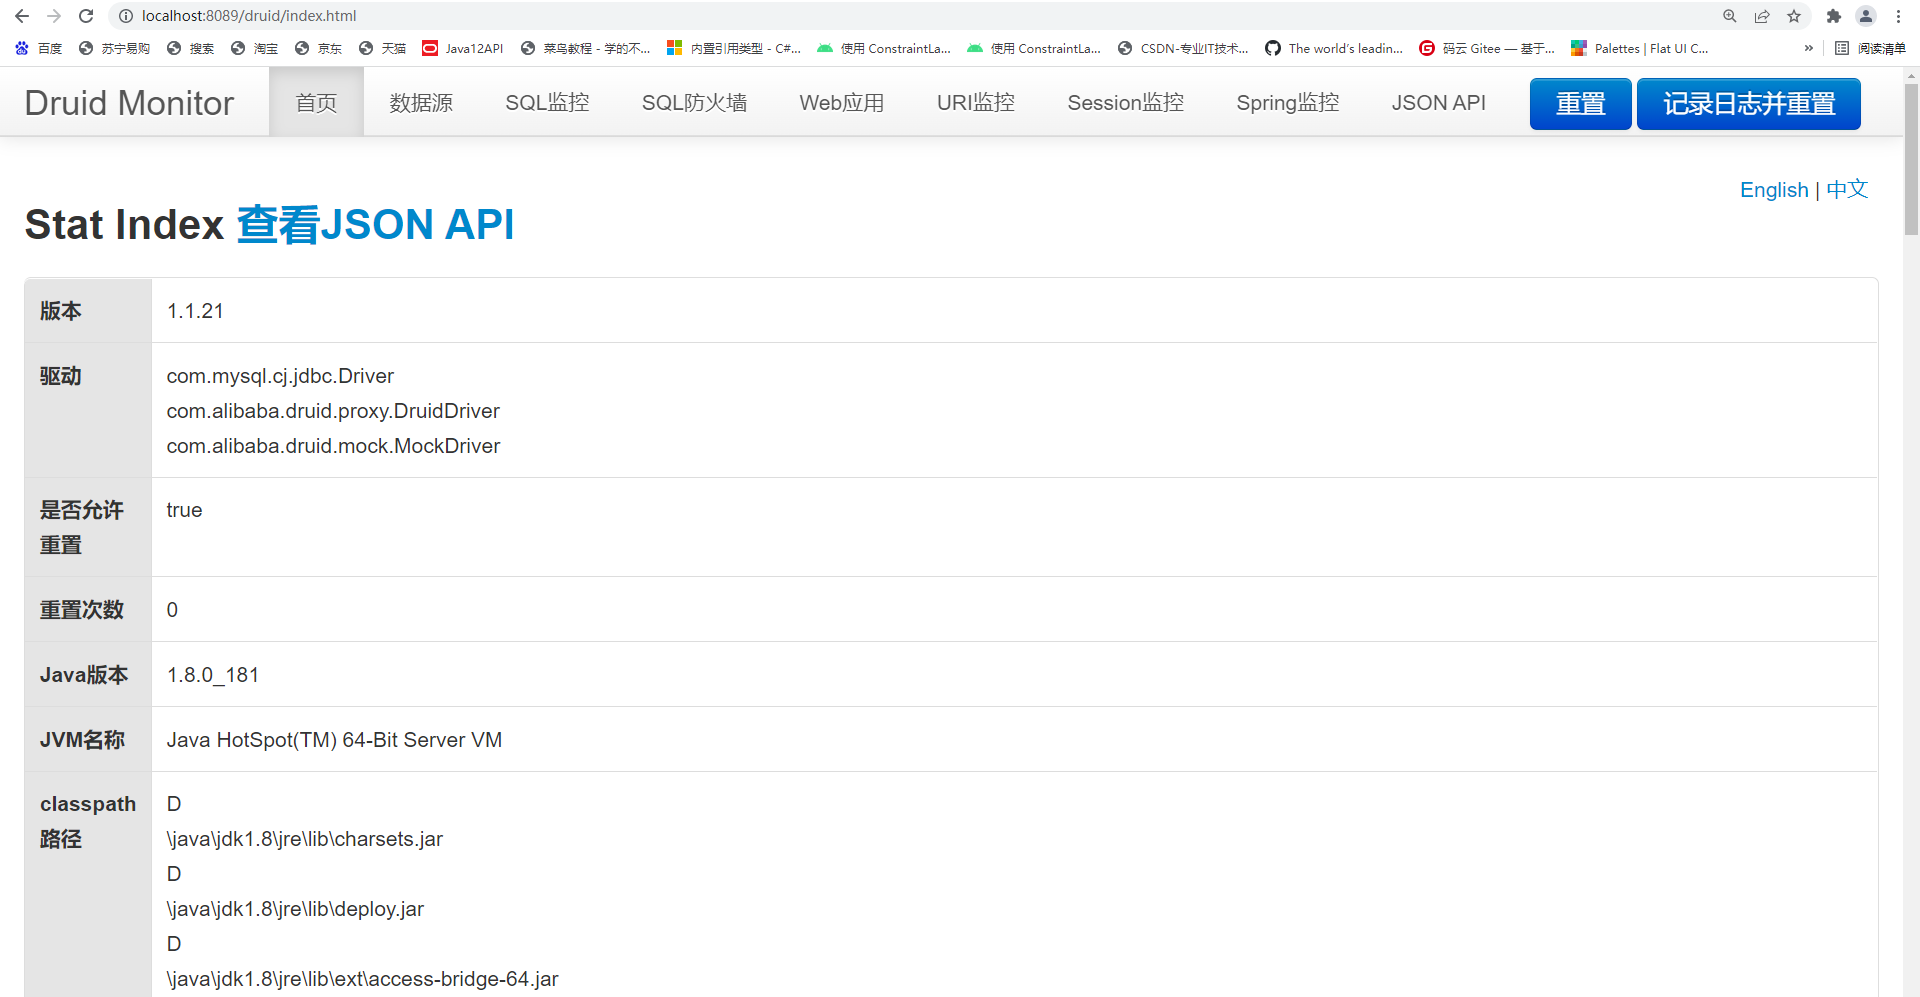1920x997 pixels.
Task: Click Java HotSpot(TM) 64-Bit Server VM text
Action: point(334,740)
